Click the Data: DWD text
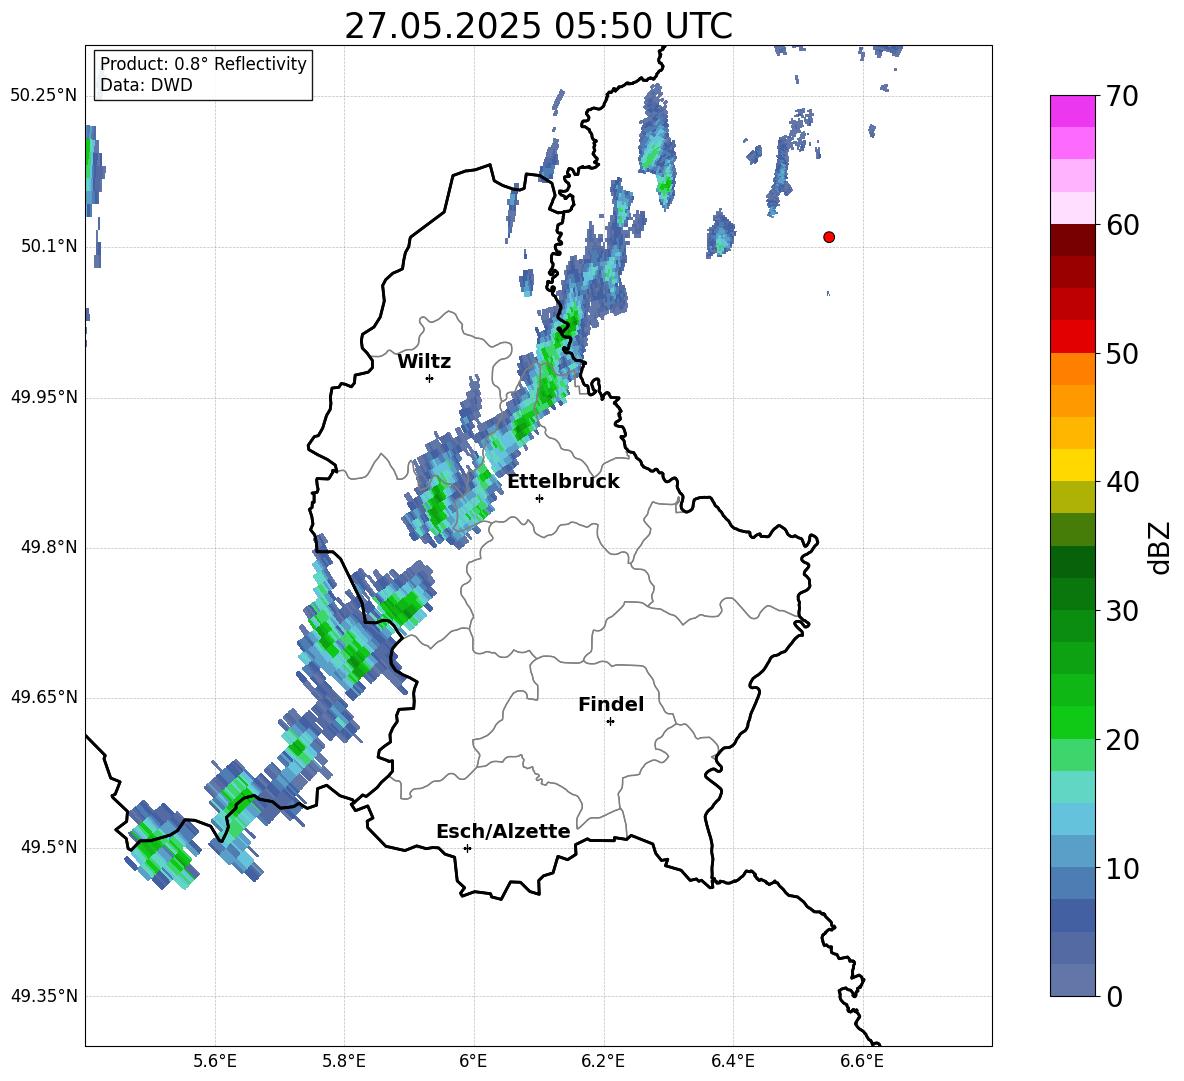The image size is (1184, 1081). (x=146, y=85)
